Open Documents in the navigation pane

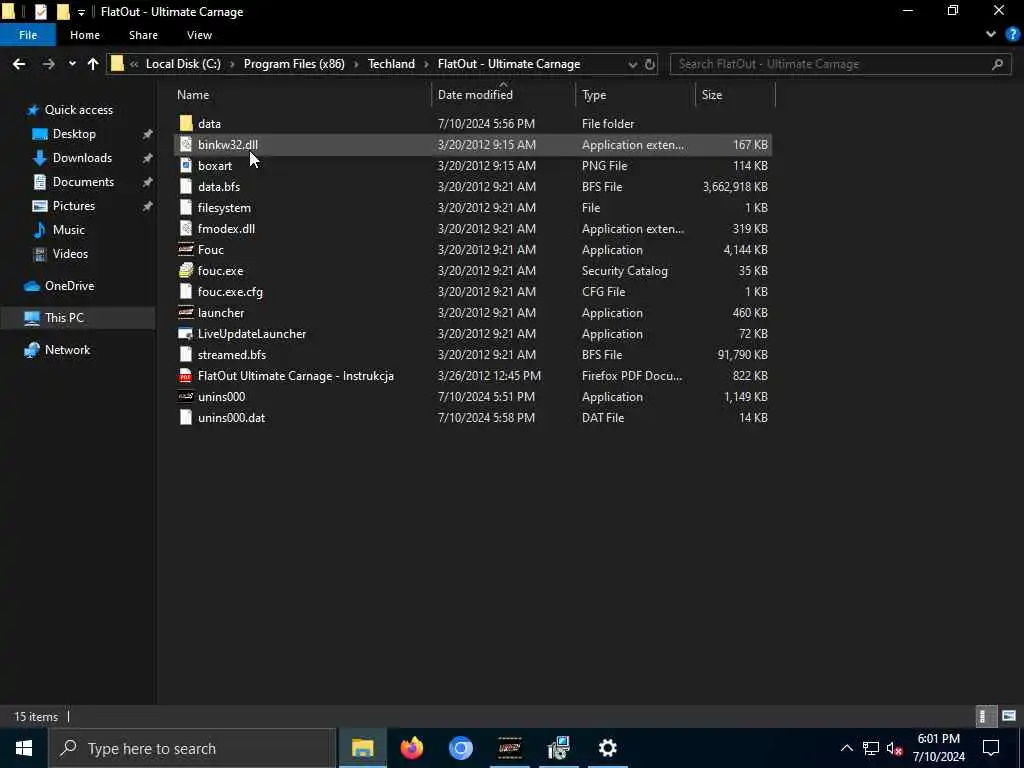tap(83, 182)
